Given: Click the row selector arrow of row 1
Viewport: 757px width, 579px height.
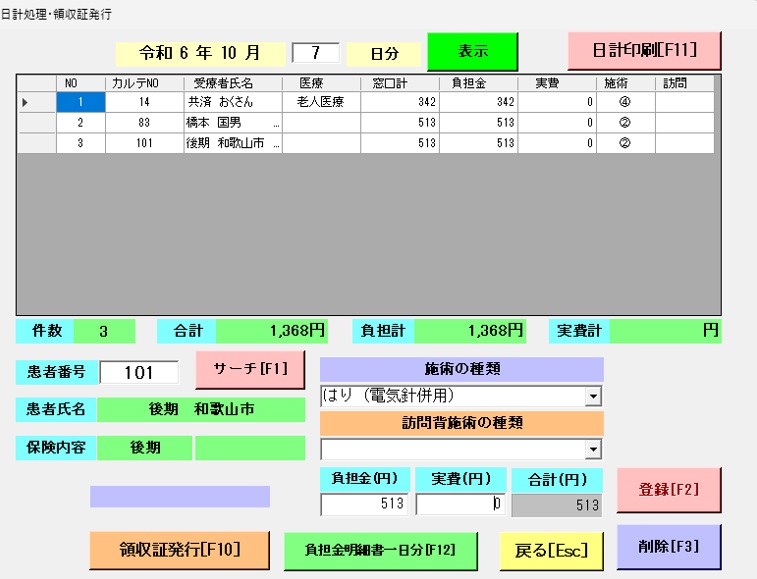Looking at the screenshot, I should coord(27,102).
